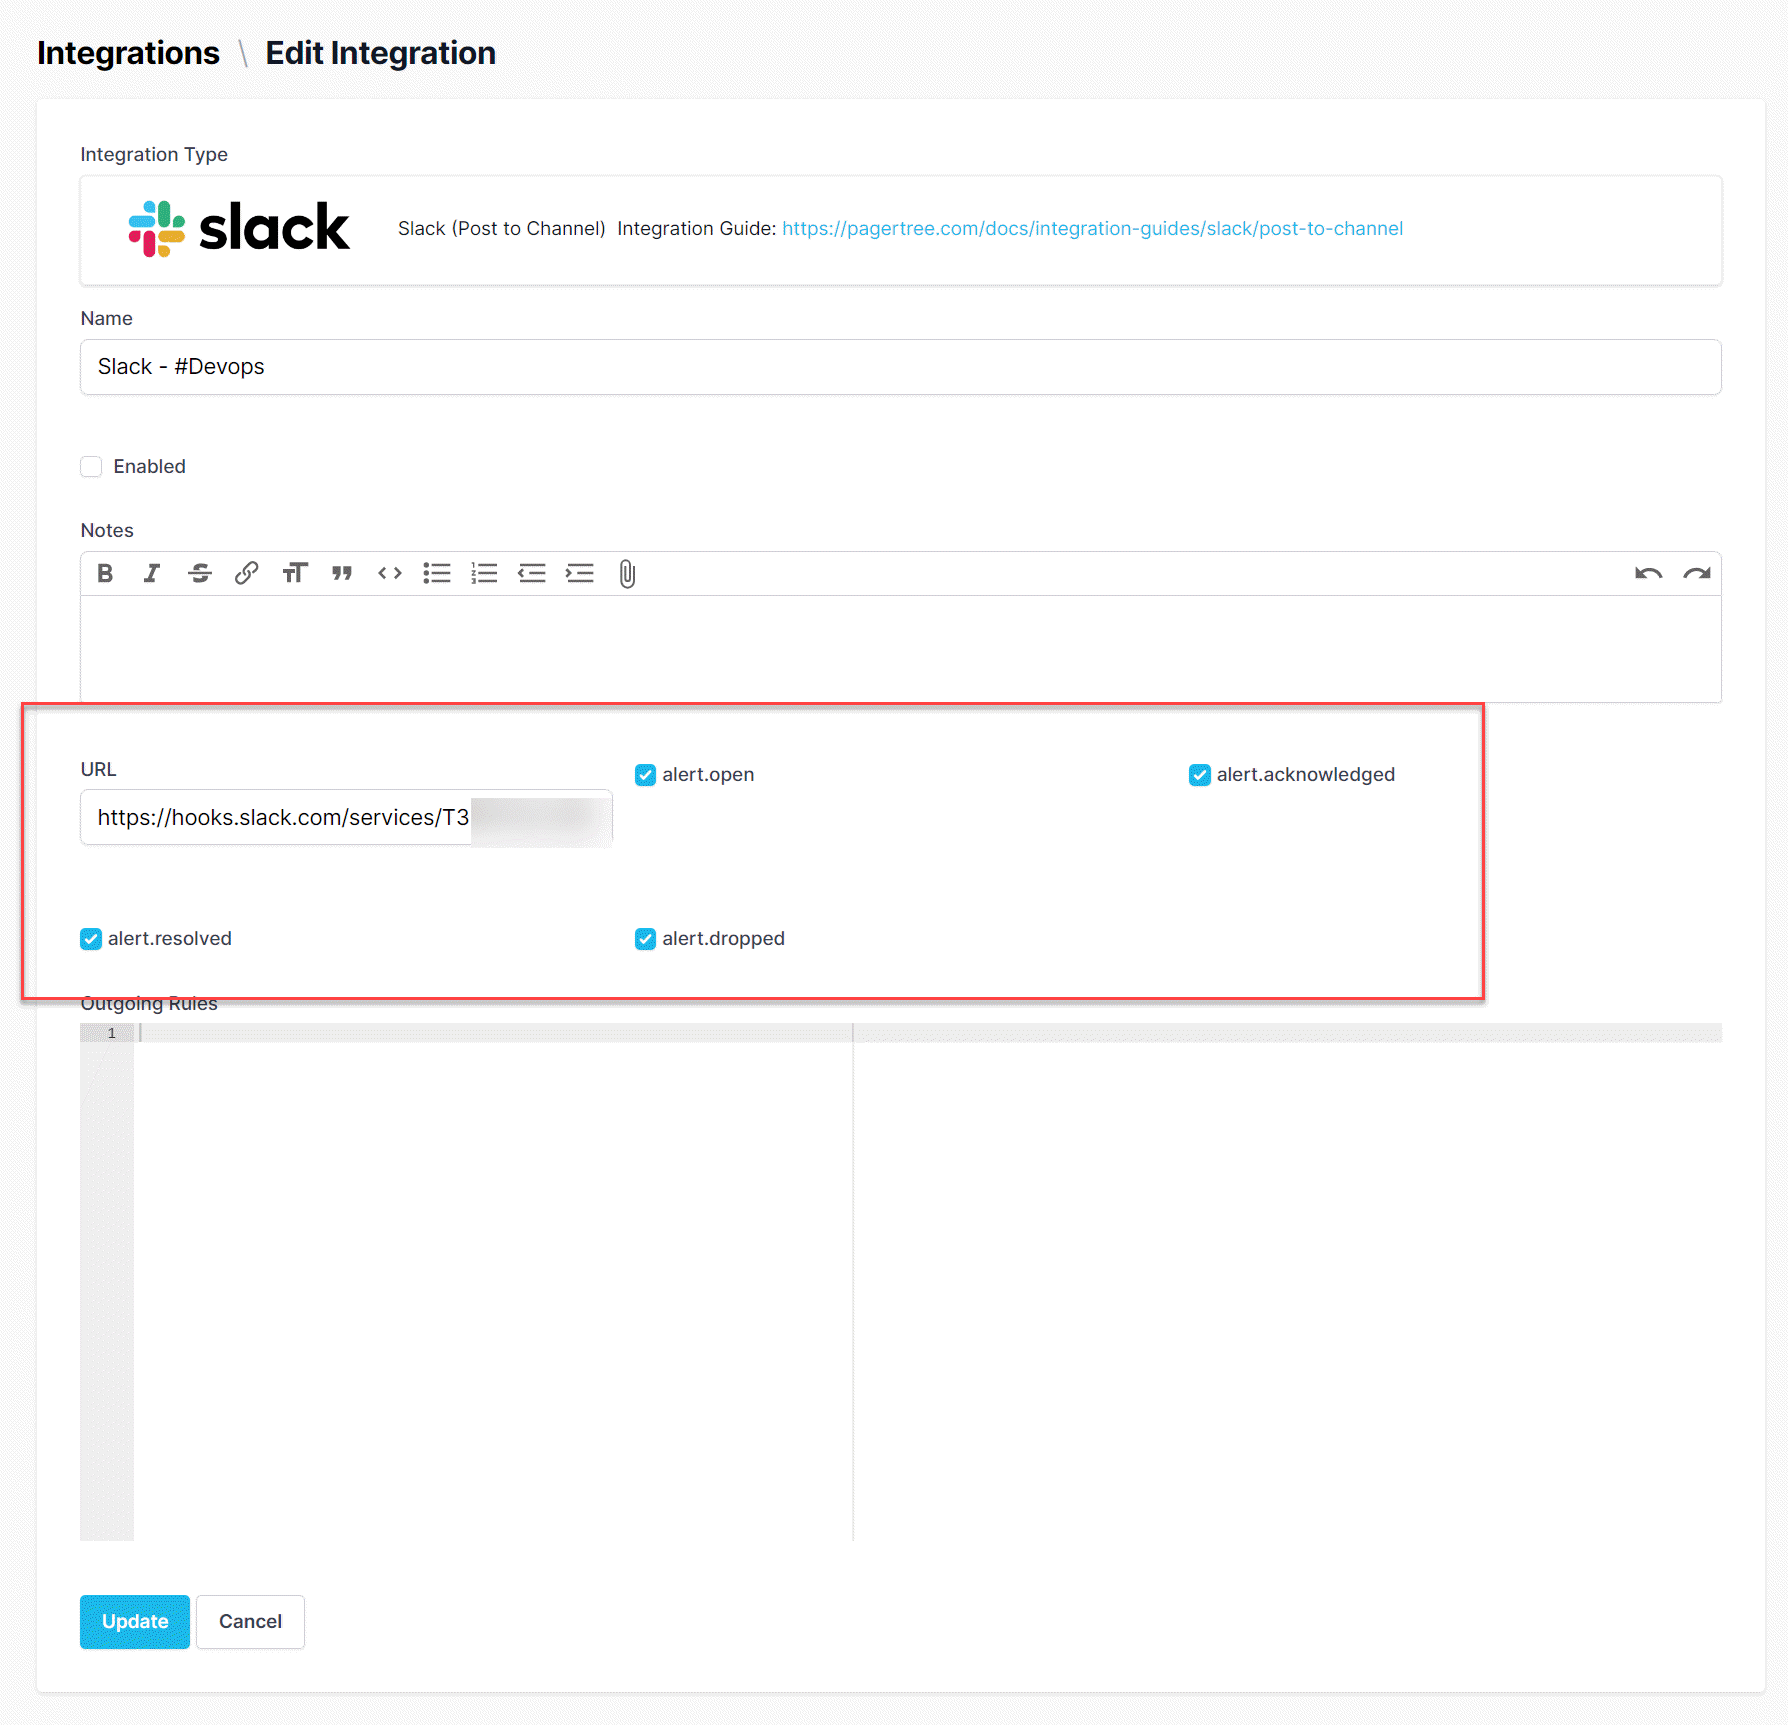Viewport: 1788px width, 1725px height.
Task: Click the heading text size icon
Action: 294,573
